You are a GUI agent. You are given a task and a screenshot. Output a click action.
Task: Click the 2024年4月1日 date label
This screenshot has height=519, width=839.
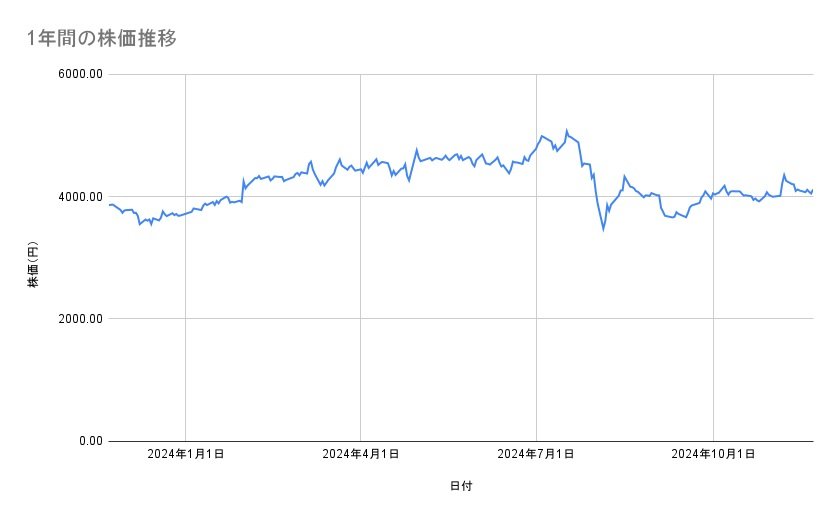click(x=360, y=455)
